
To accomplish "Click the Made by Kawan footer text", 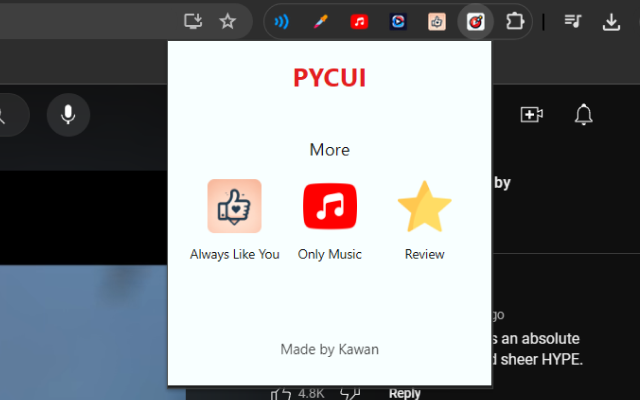I will [x=329, y=349].
